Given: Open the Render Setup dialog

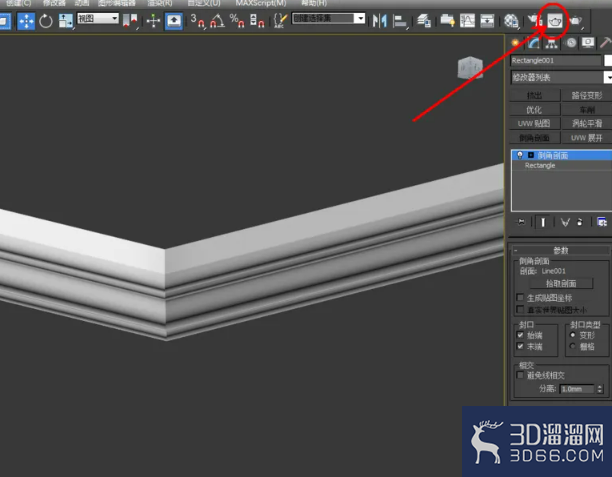Looking at the screenshot, I should 534,21.
